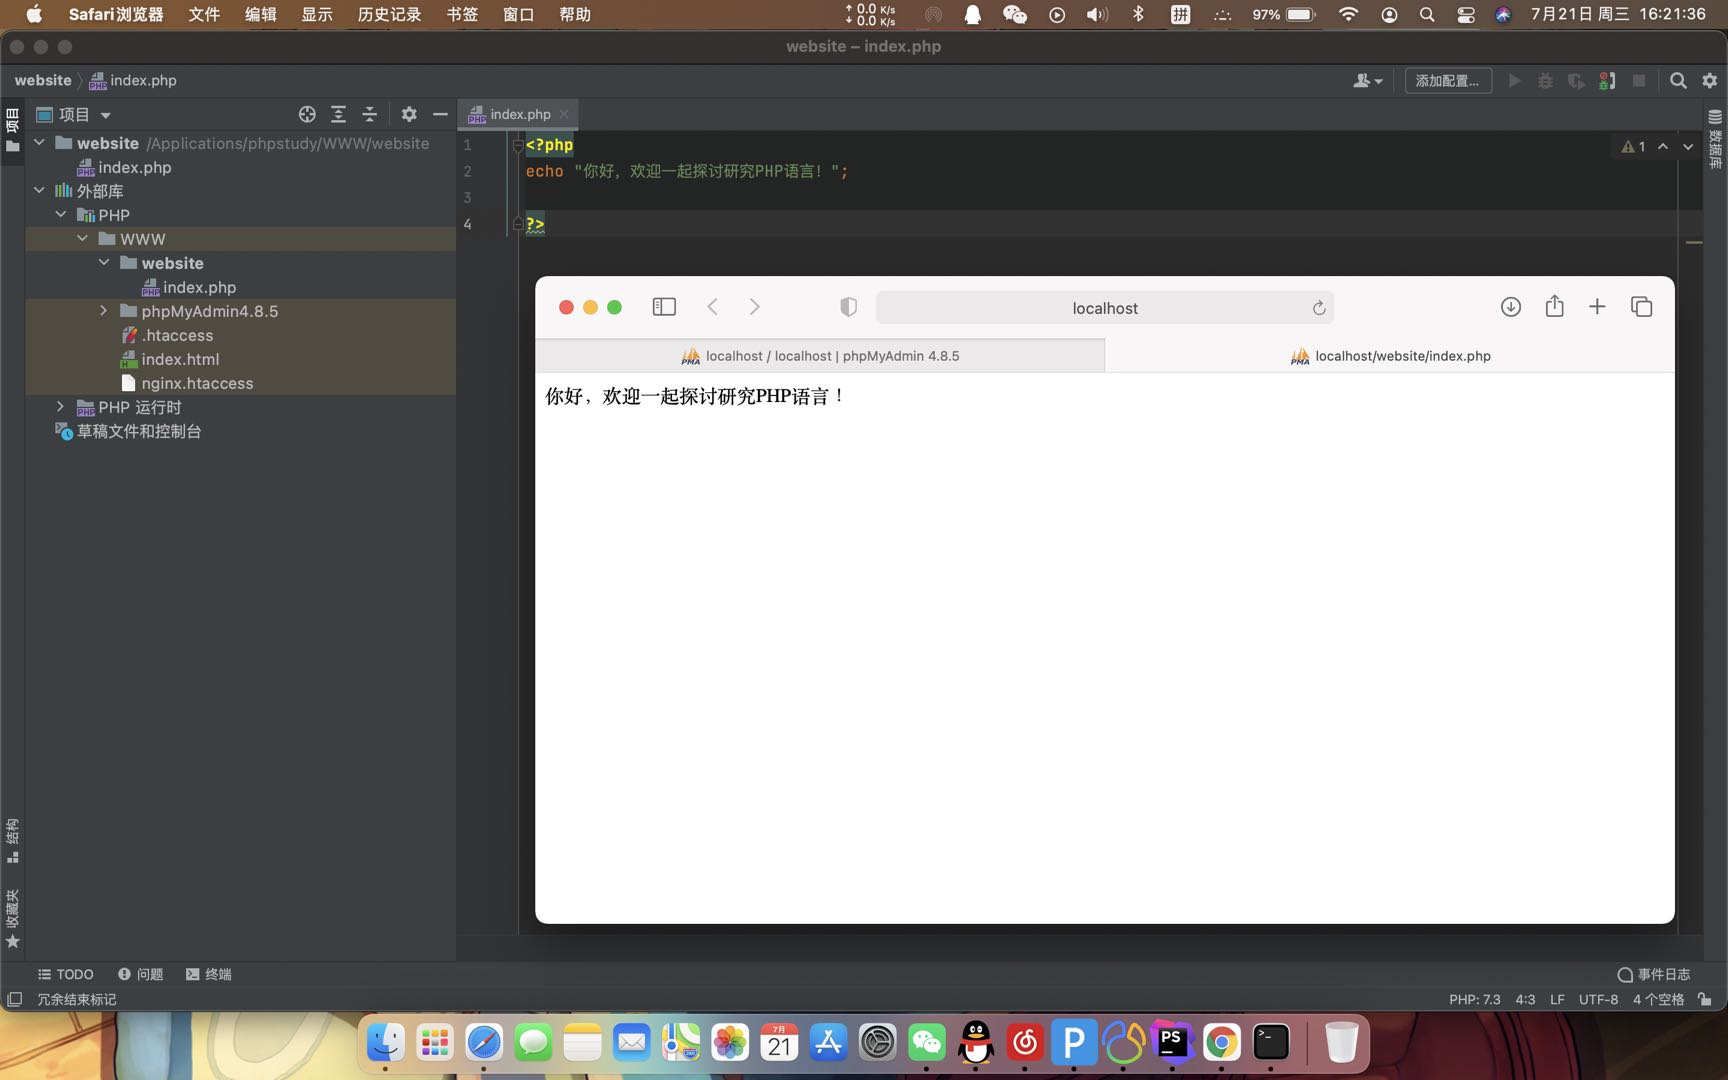Open IDE settings gear at top right
The image size is (1728, 1080).
tap(1709, 81)
